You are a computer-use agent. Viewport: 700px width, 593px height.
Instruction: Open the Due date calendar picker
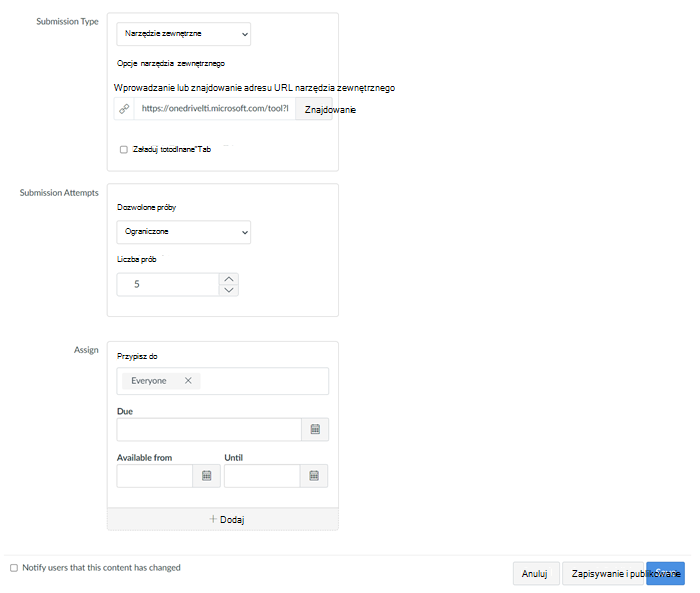point(315,430)
